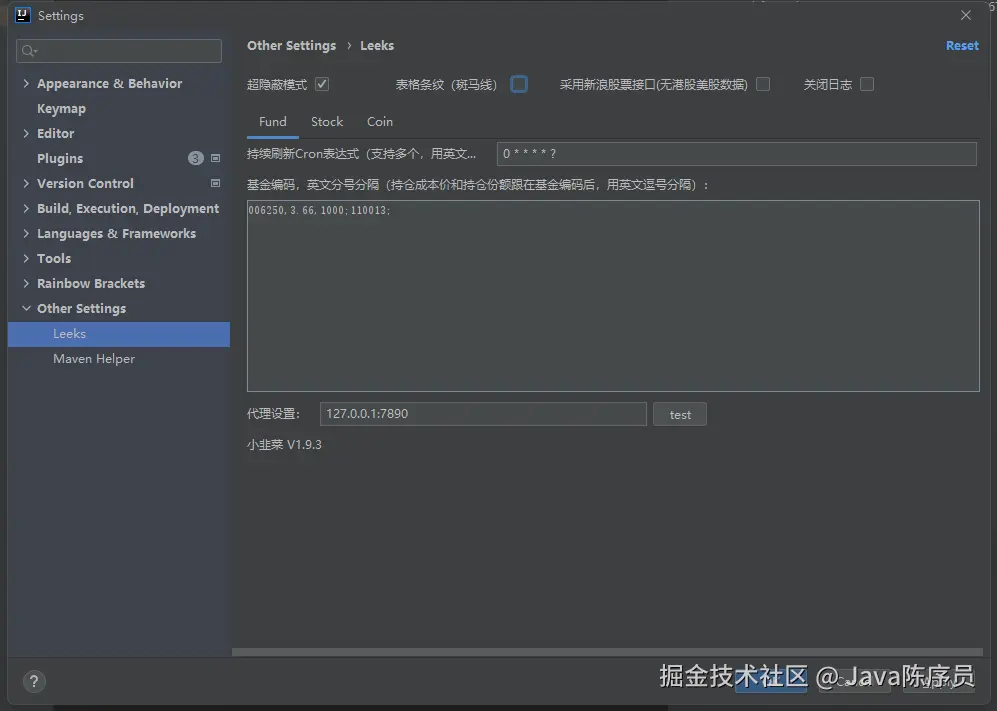The width and height of the screenshot is (997, 711).
Task: Close the Settings dialog
Action: (965, 15)
